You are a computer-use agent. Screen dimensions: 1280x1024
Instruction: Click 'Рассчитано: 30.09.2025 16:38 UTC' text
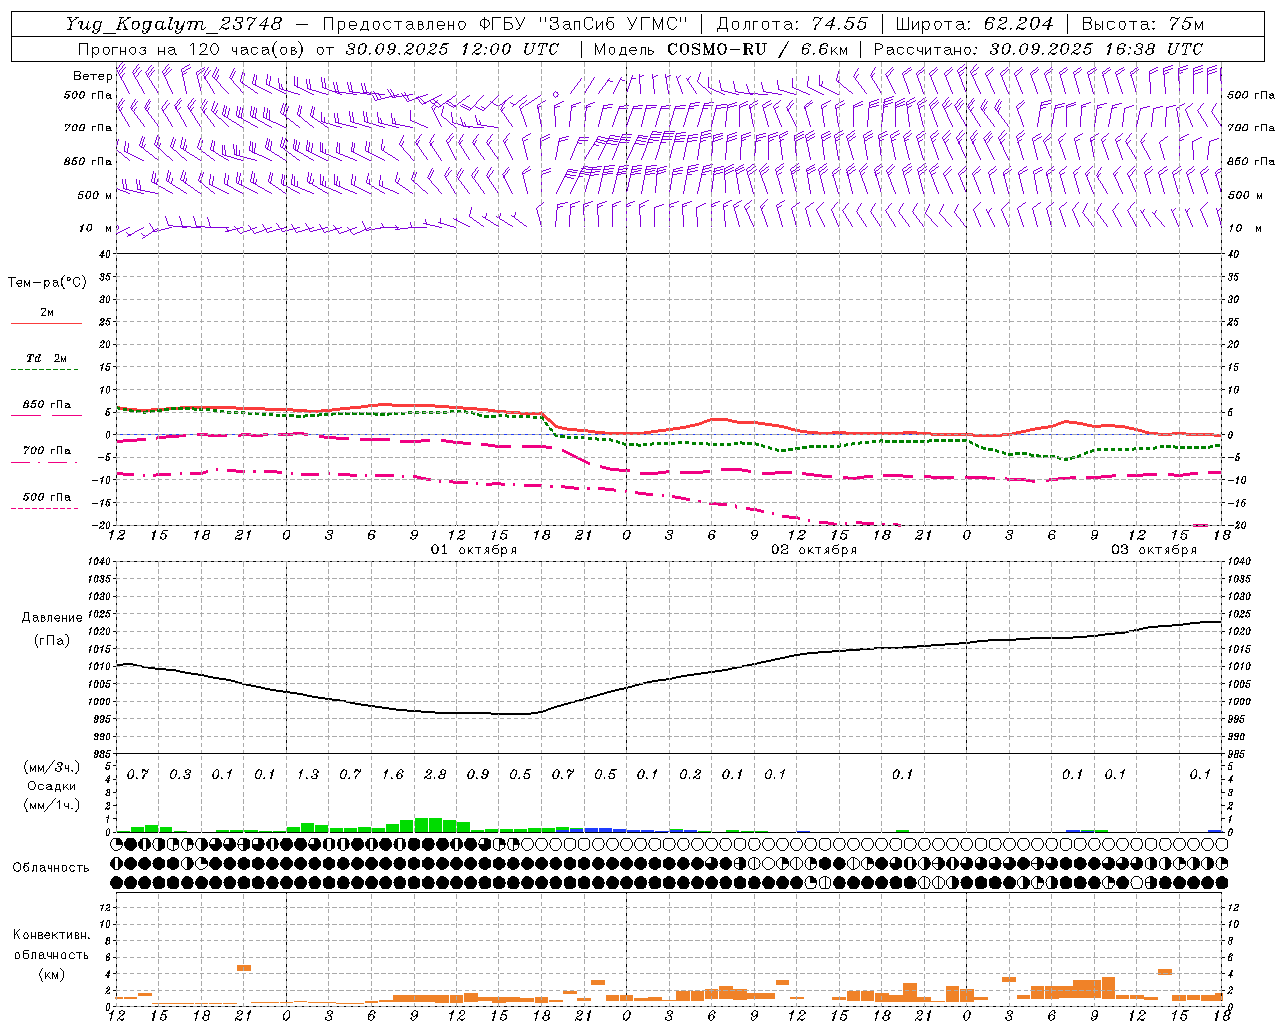[1038, 49]
